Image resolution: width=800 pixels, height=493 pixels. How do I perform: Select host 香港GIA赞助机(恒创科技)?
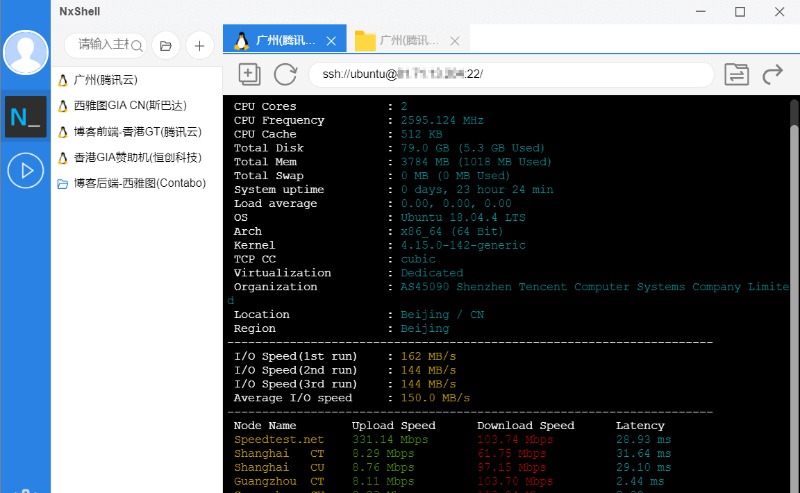(x=137, y=158)
